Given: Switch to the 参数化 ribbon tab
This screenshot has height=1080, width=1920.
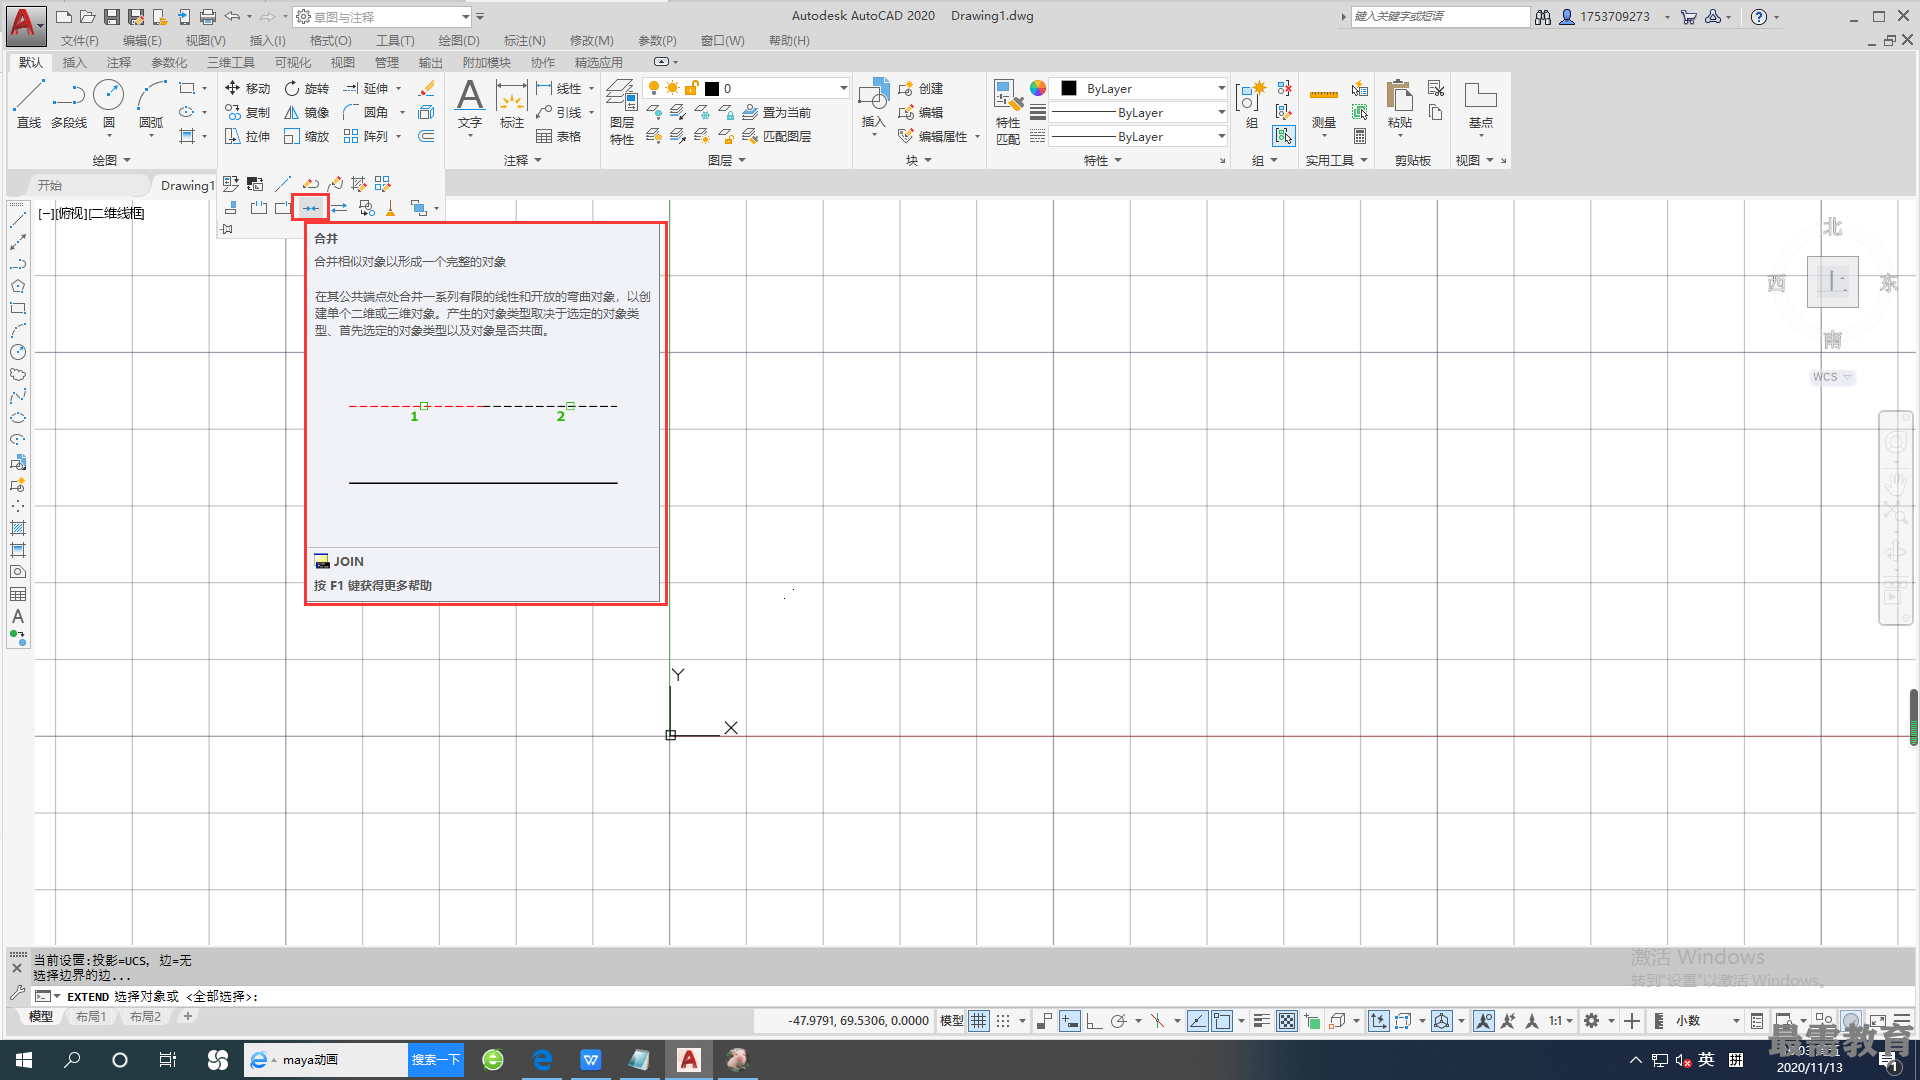Looking at the screenshot, I should [169, 62].
